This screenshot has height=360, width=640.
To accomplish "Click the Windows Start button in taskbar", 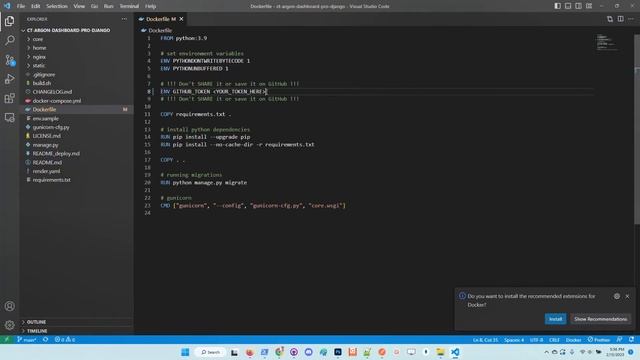I will [x=185, y=352].
